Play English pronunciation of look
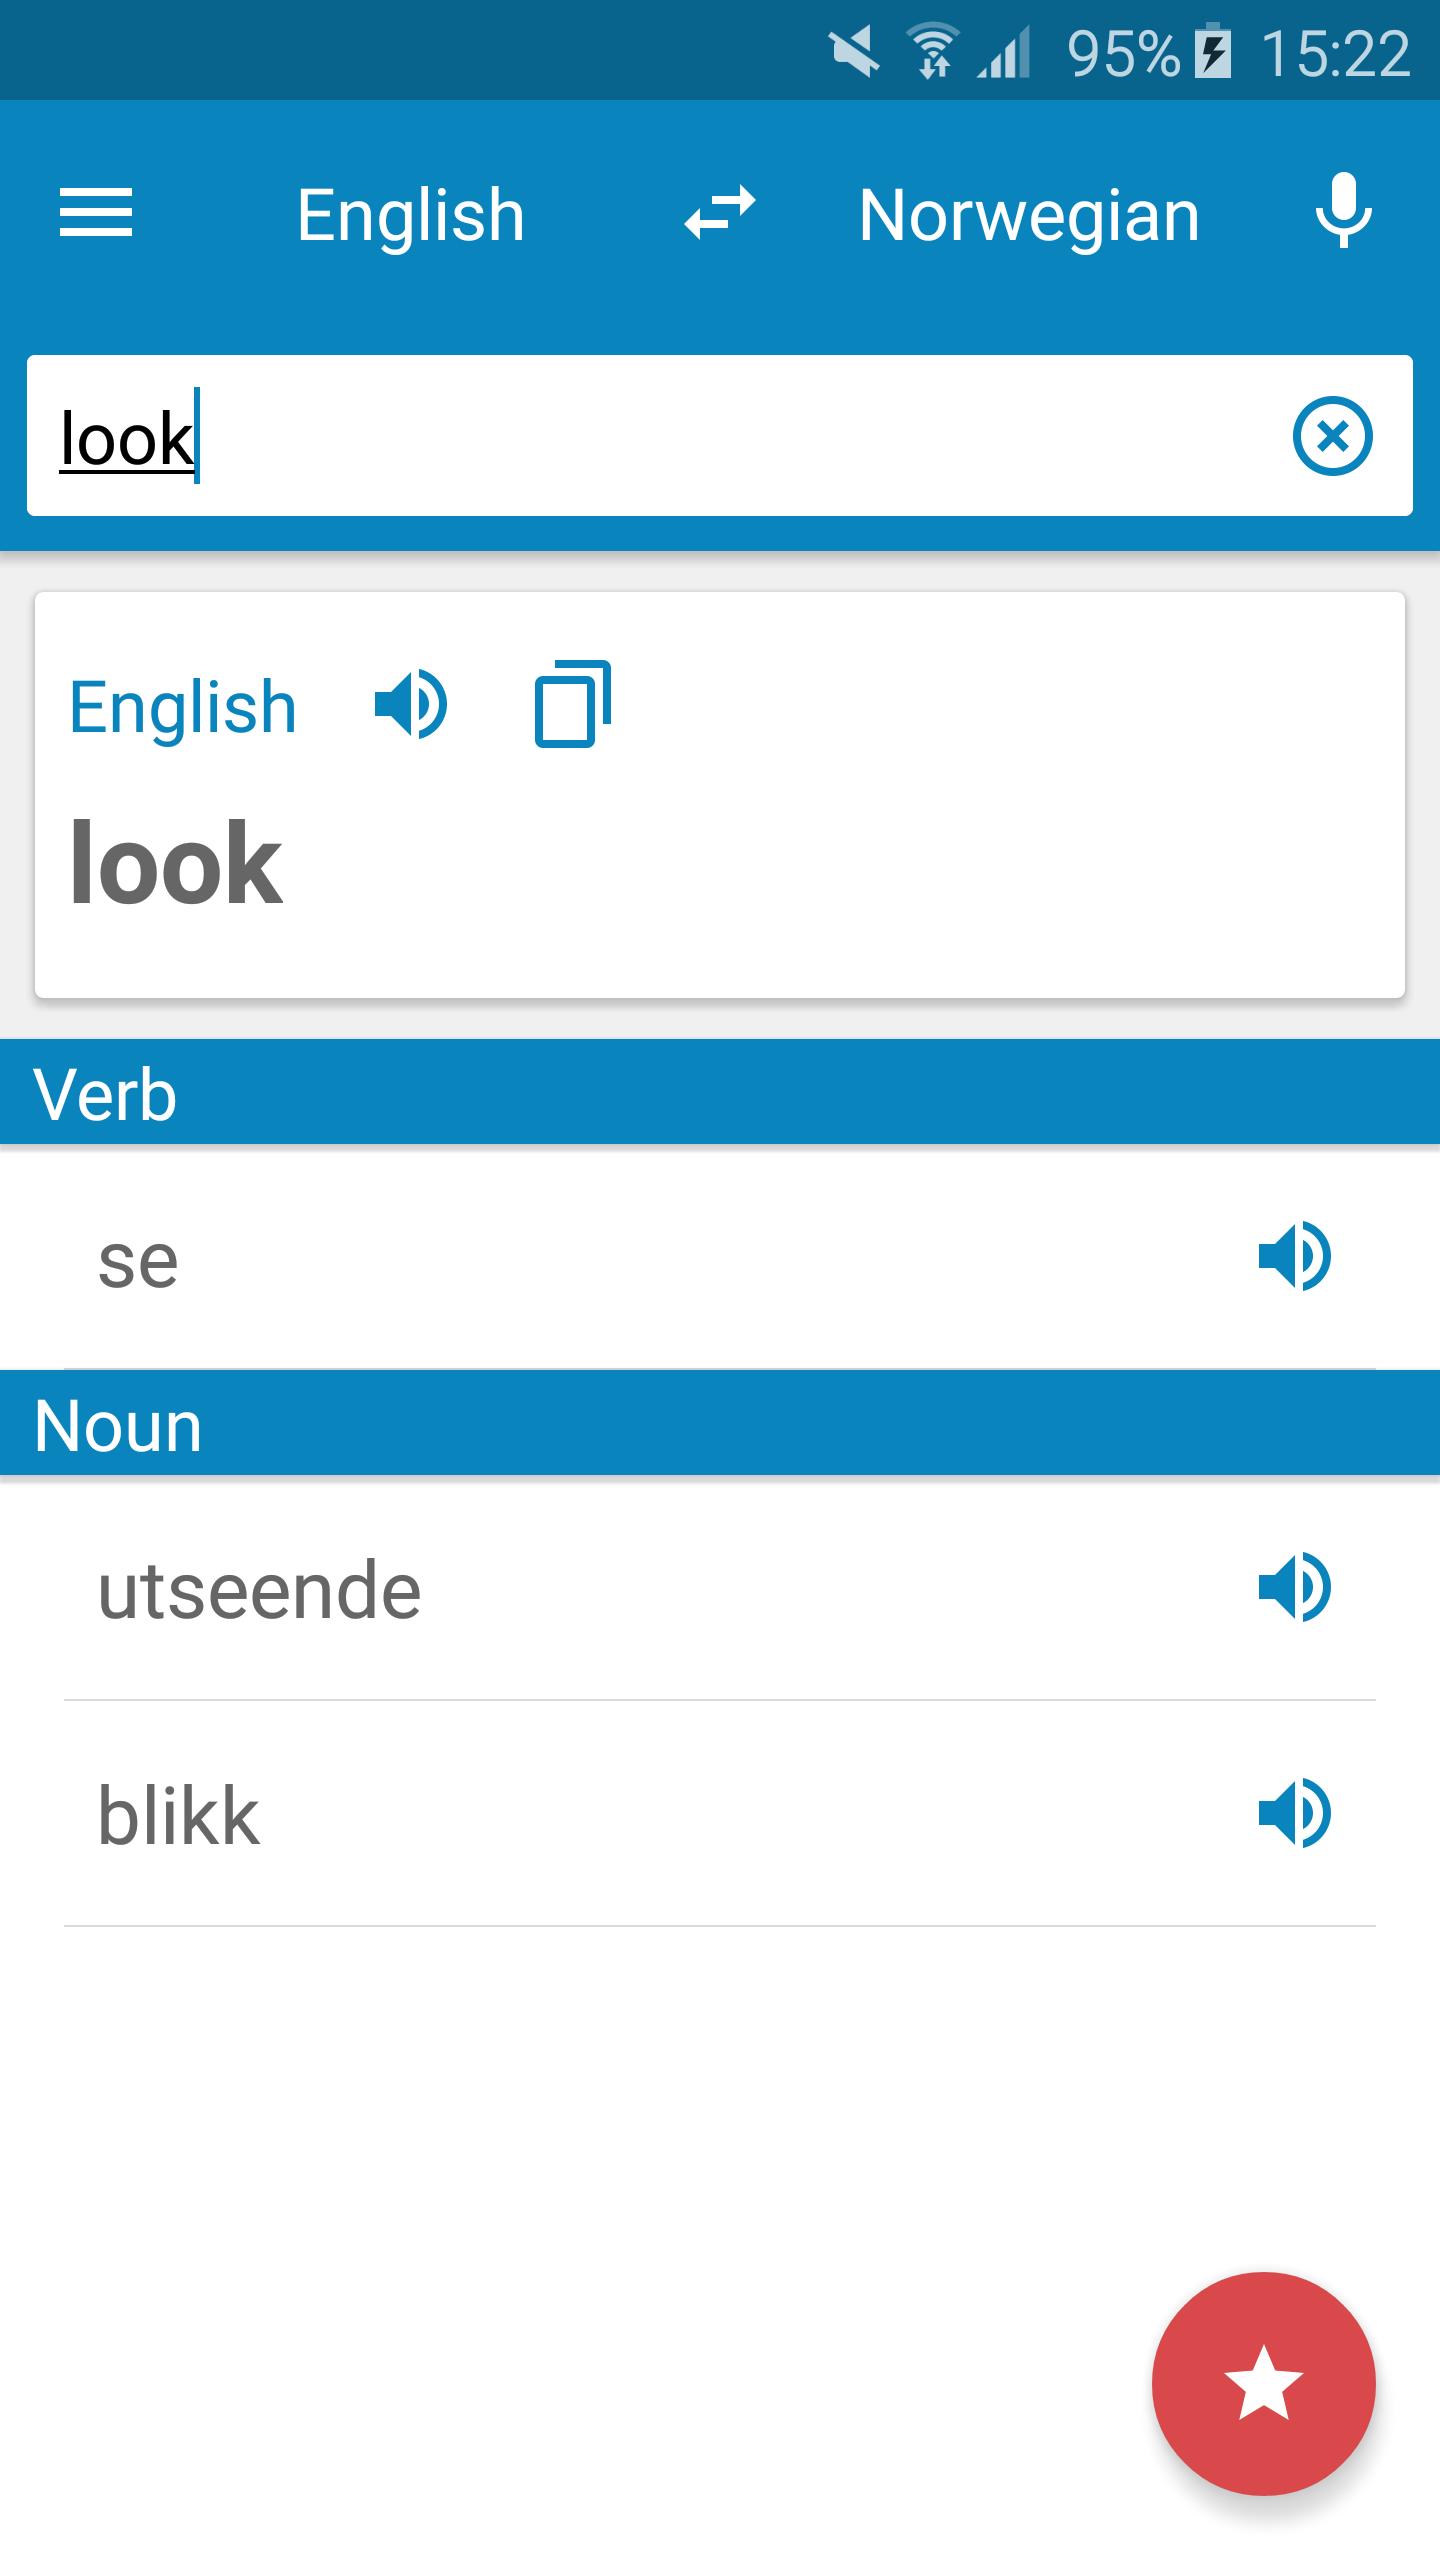Viewport: 1440px width, 2560px height. (x=410, y=705)
